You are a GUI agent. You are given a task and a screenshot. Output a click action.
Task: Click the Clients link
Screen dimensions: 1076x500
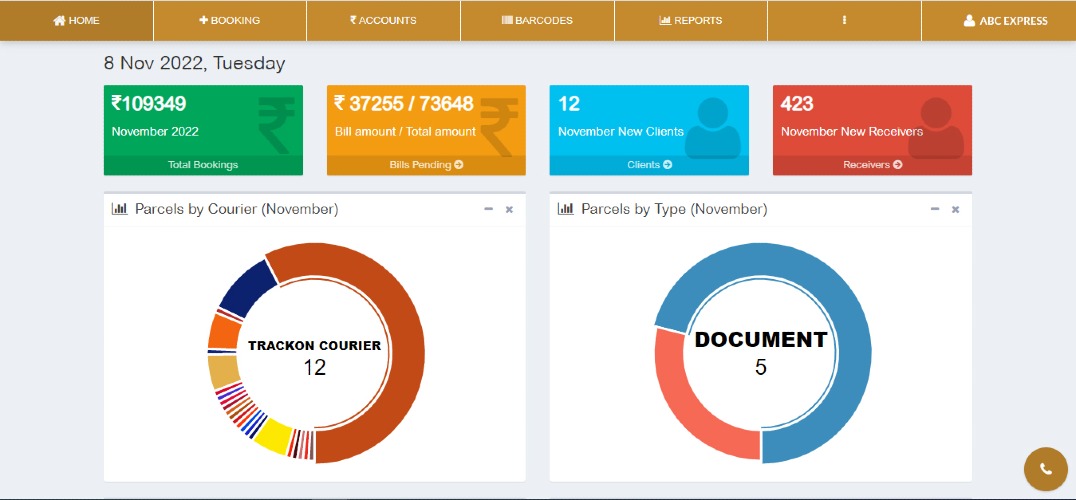649,165
